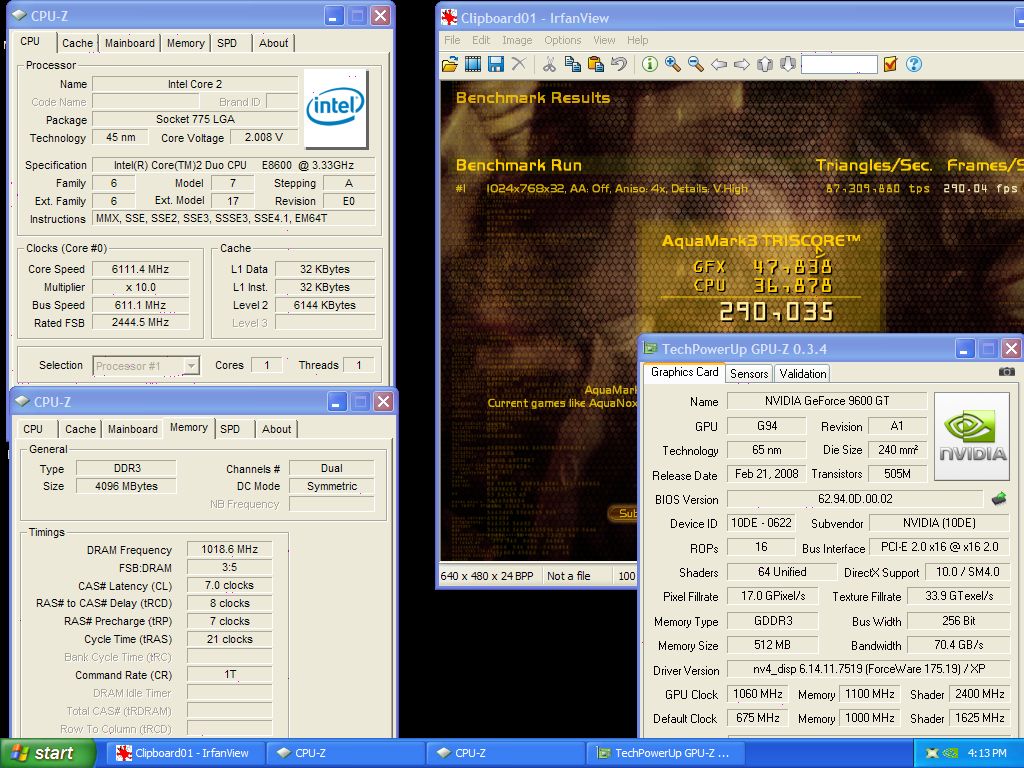Click the up arrow icon in IrfanView toolbar
The image size is (1024, 768).
point(765,64)
